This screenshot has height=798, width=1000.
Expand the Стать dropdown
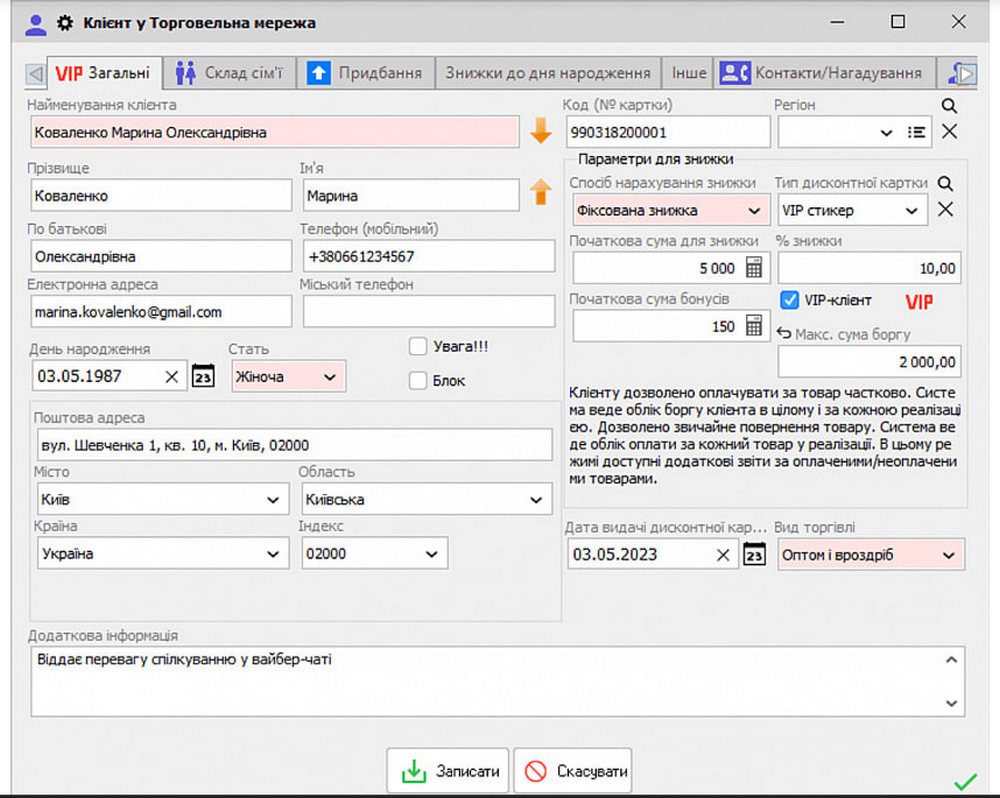coord(330,377)
